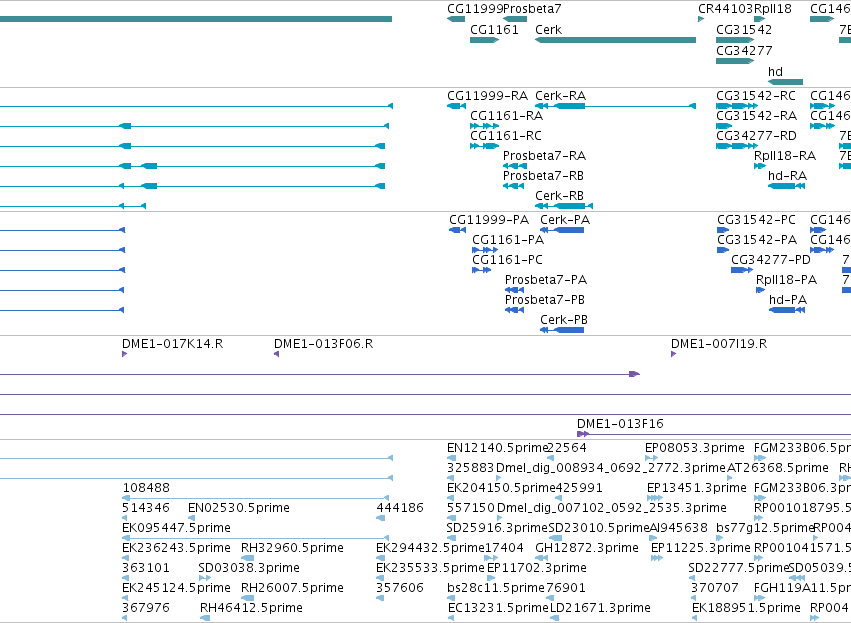The image size is (851, 623).
Task: Select the EP08053.3prime EST
Action: pos(651,458)
